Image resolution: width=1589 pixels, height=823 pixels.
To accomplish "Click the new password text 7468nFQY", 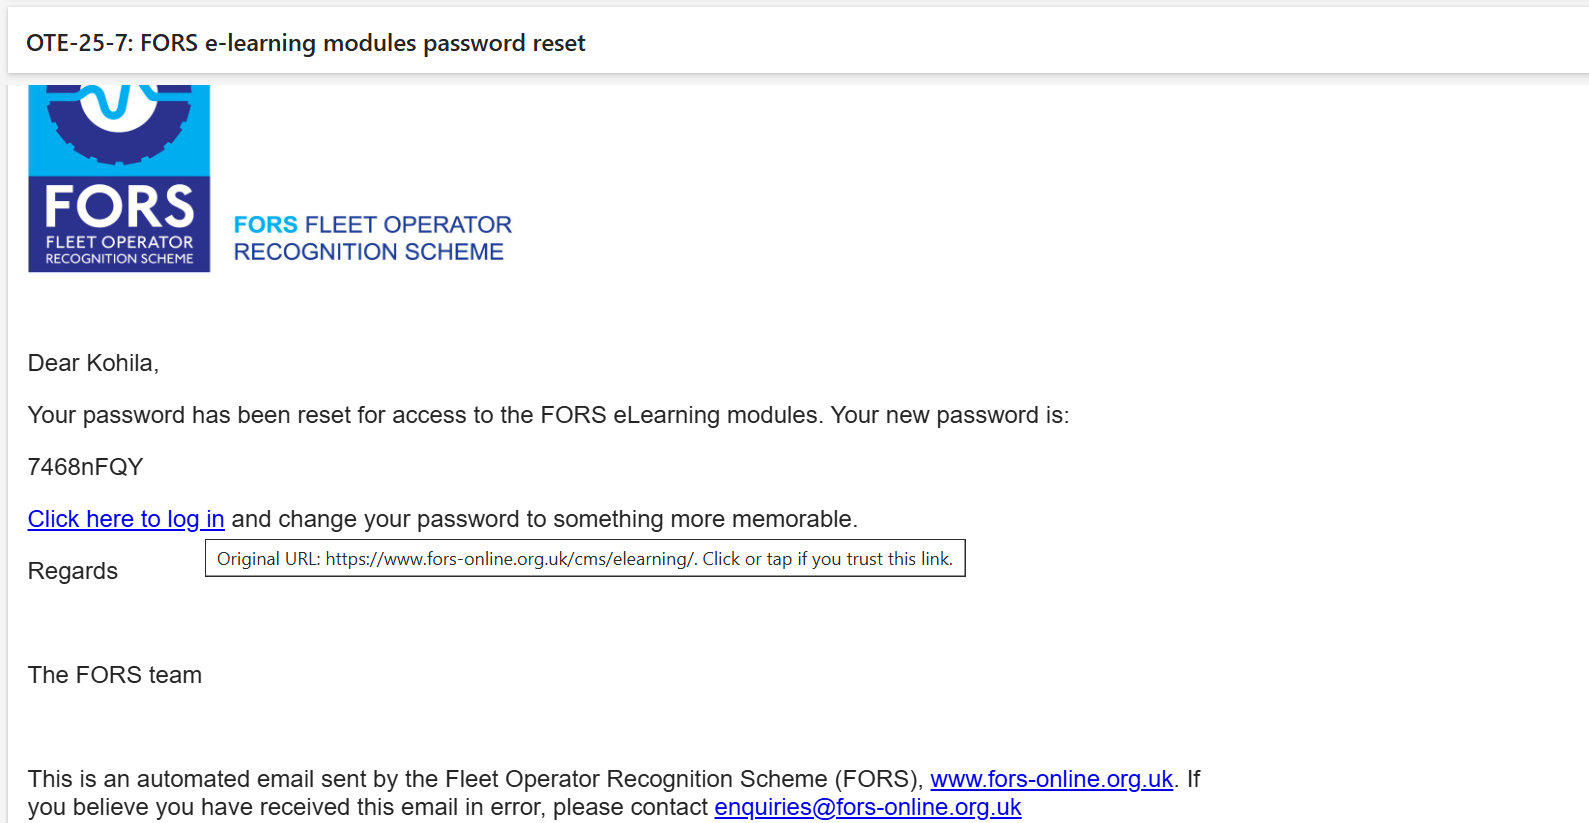I will (86, 467).
